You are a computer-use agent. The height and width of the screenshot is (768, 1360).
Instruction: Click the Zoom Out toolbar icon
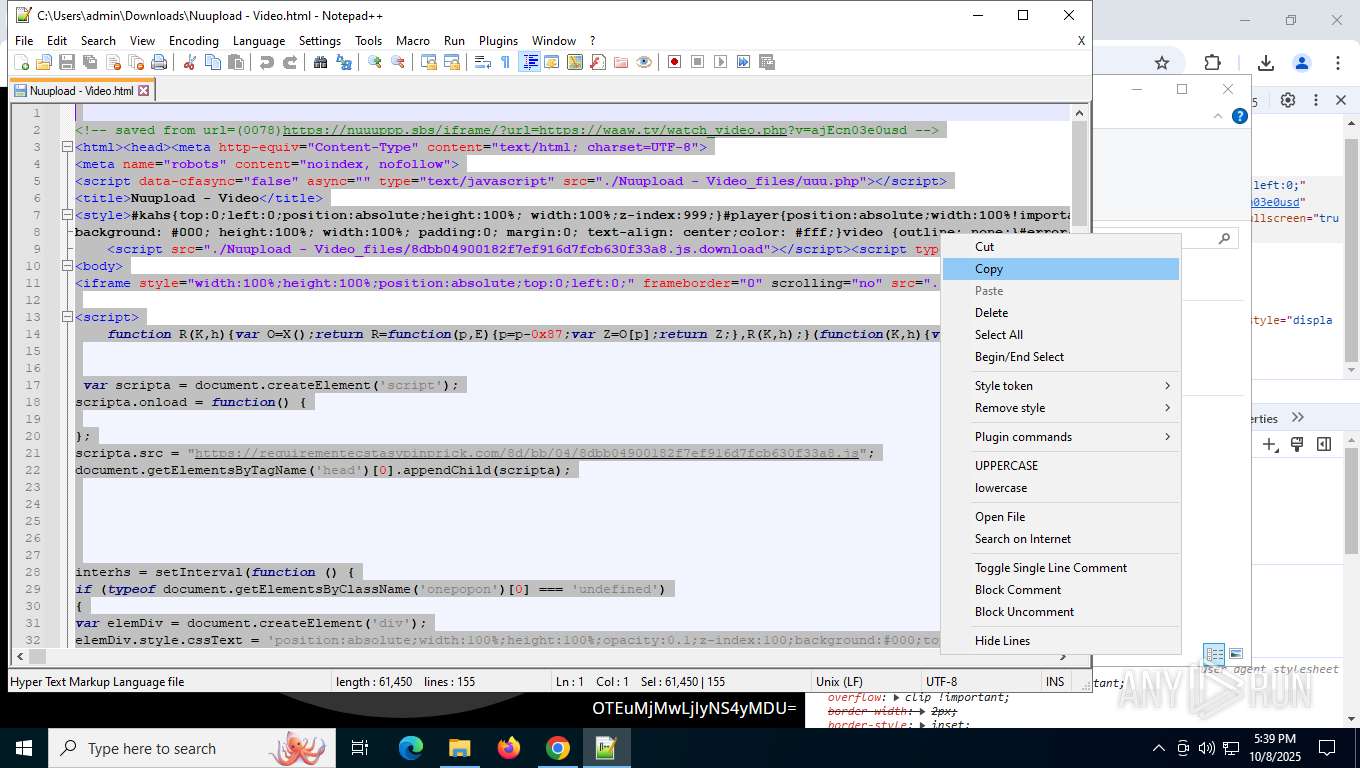tap(398, 62)
